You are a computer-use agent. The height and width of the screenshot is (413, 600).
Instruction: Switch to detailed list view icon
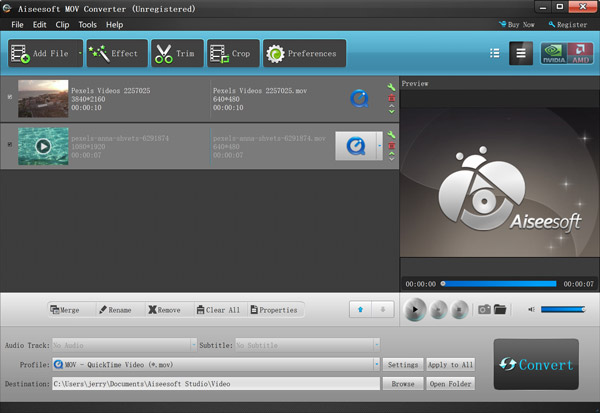click(495, 53)
